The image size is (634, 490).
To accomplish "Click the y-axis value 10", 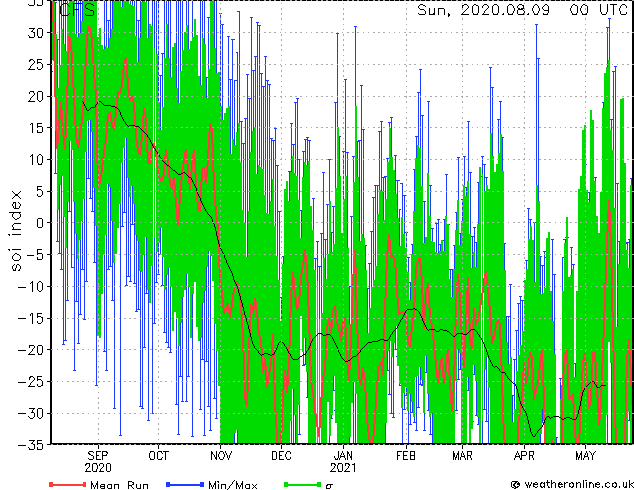I will 35,160.
